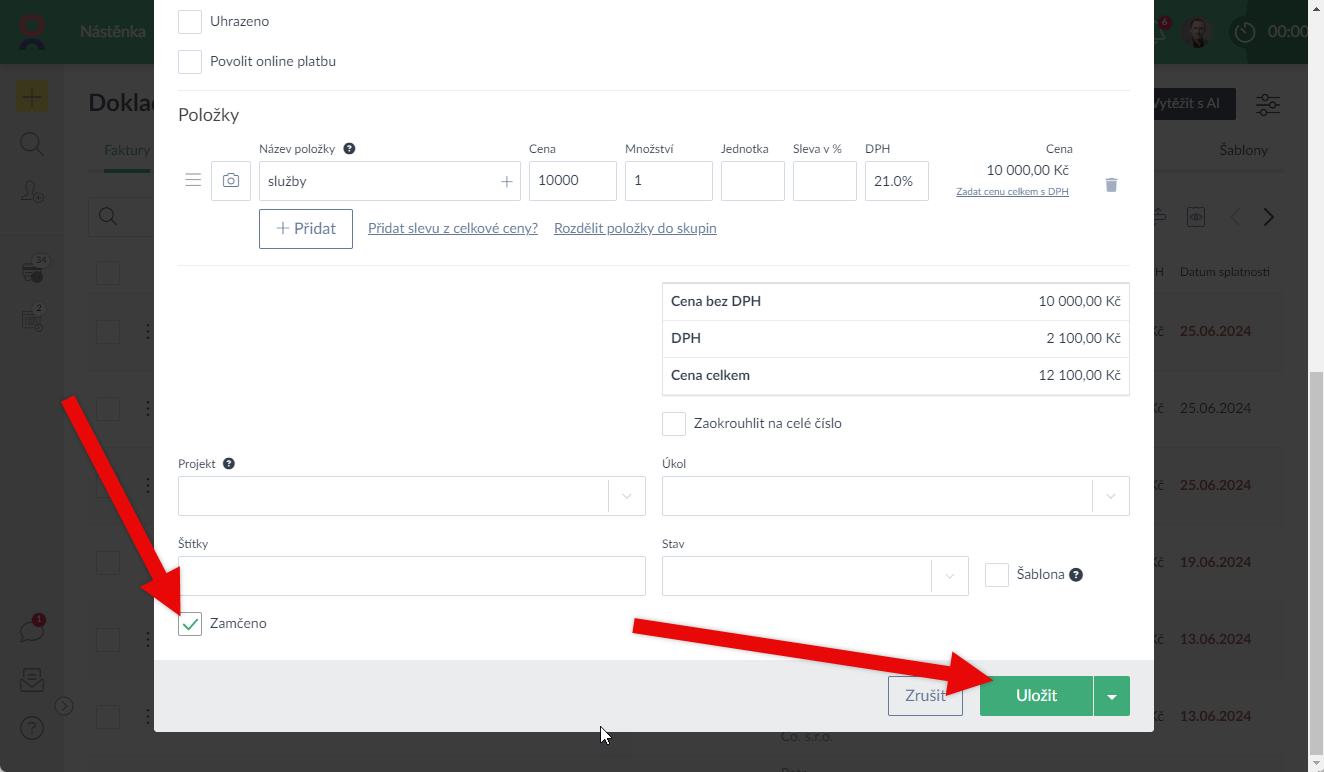Click the camera icon beside item name
The height and width of the screenshot is (772, 1324).
231,181
